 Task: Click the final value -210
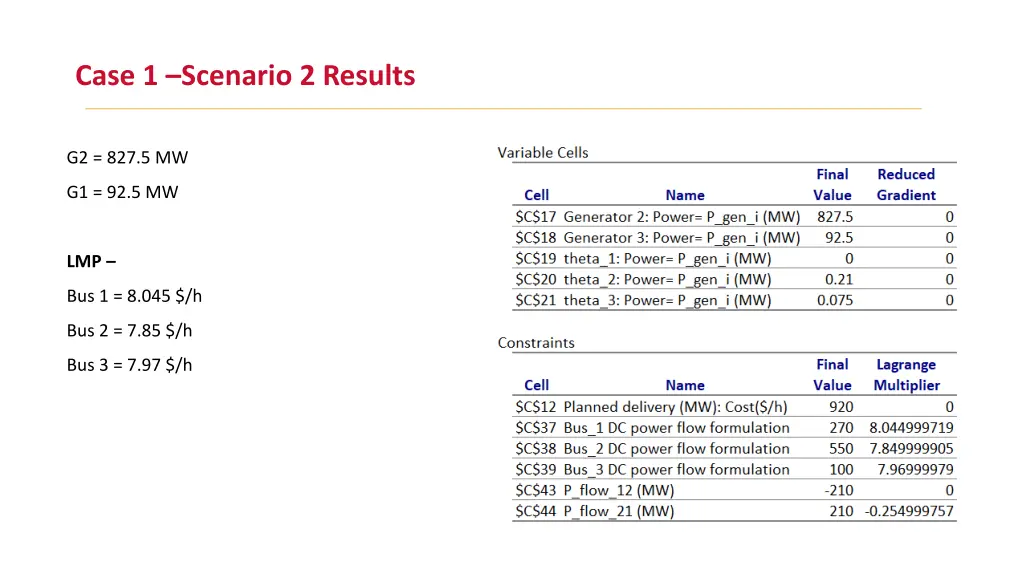(839, 490)
